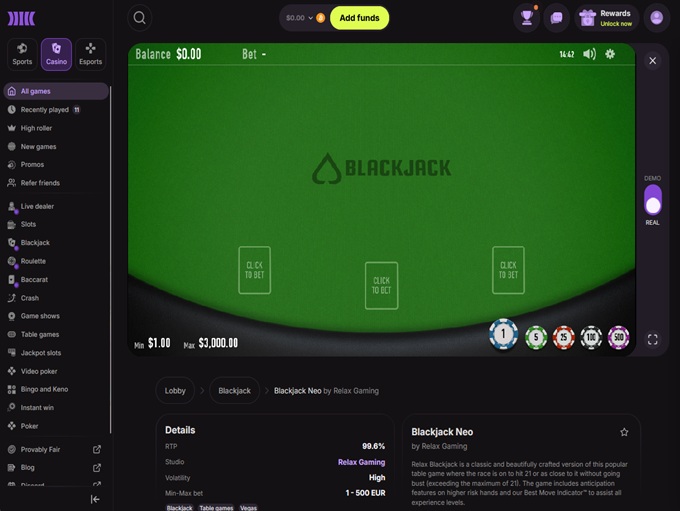Mute game sound with speaker icon

[589, 54]
